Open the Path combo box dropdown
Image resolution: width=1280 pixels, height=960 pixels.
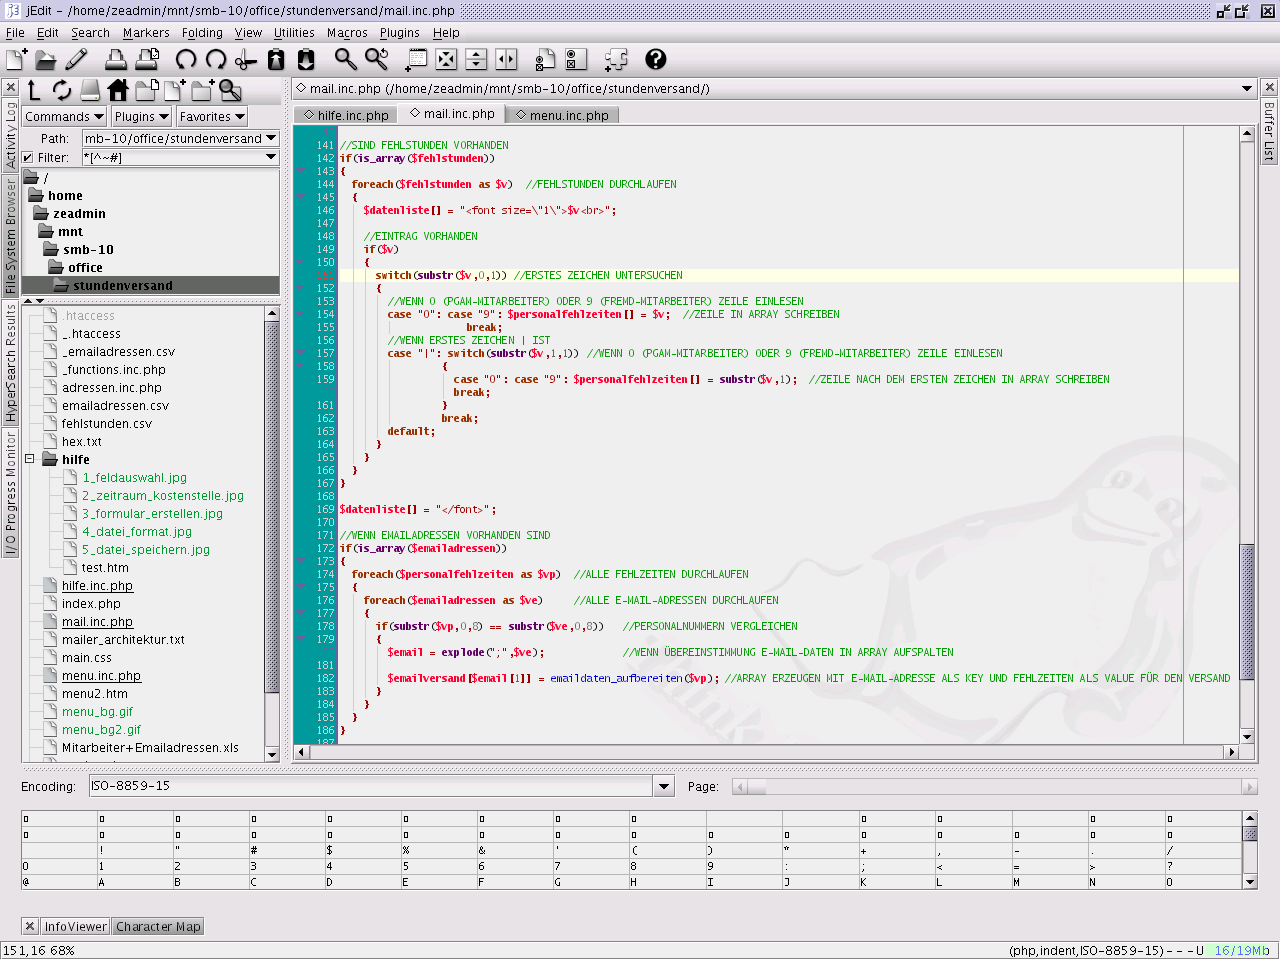point(271,139)
